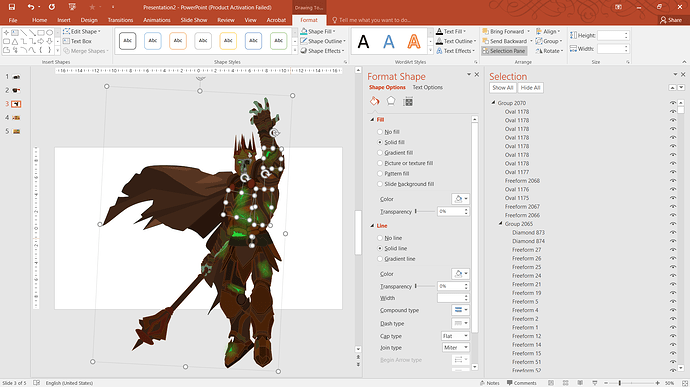Collapse the Group 2065 tree node
Image resolution: width=690 pixels, height=387 pixels.
500,224
